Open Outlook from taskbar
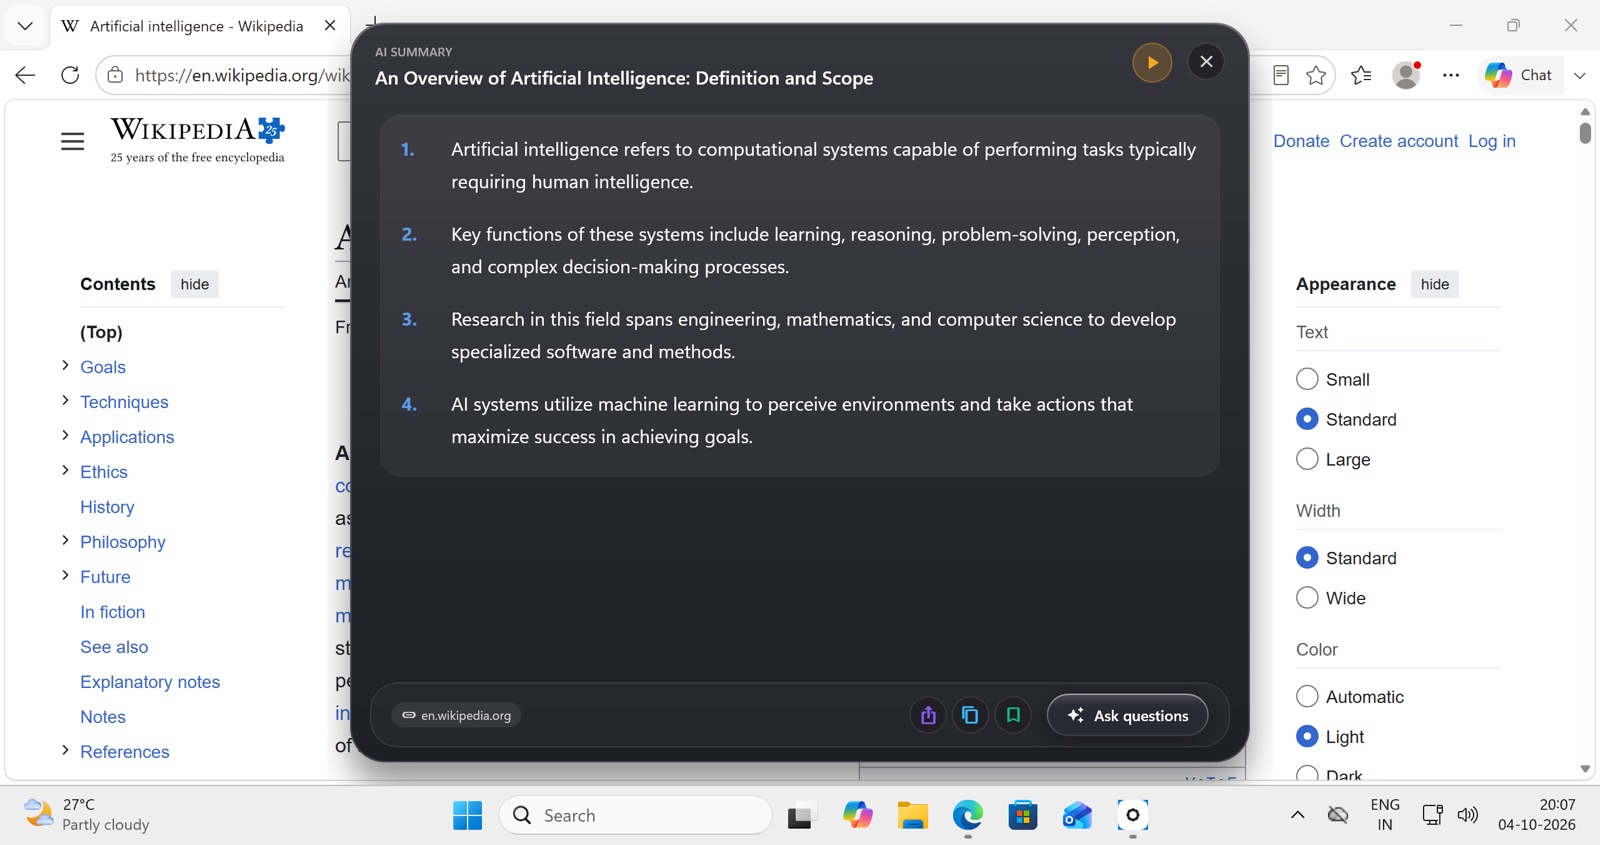Image resolution: width=1600 pixels, height=845 pixels. click(x=1077, y=815)
